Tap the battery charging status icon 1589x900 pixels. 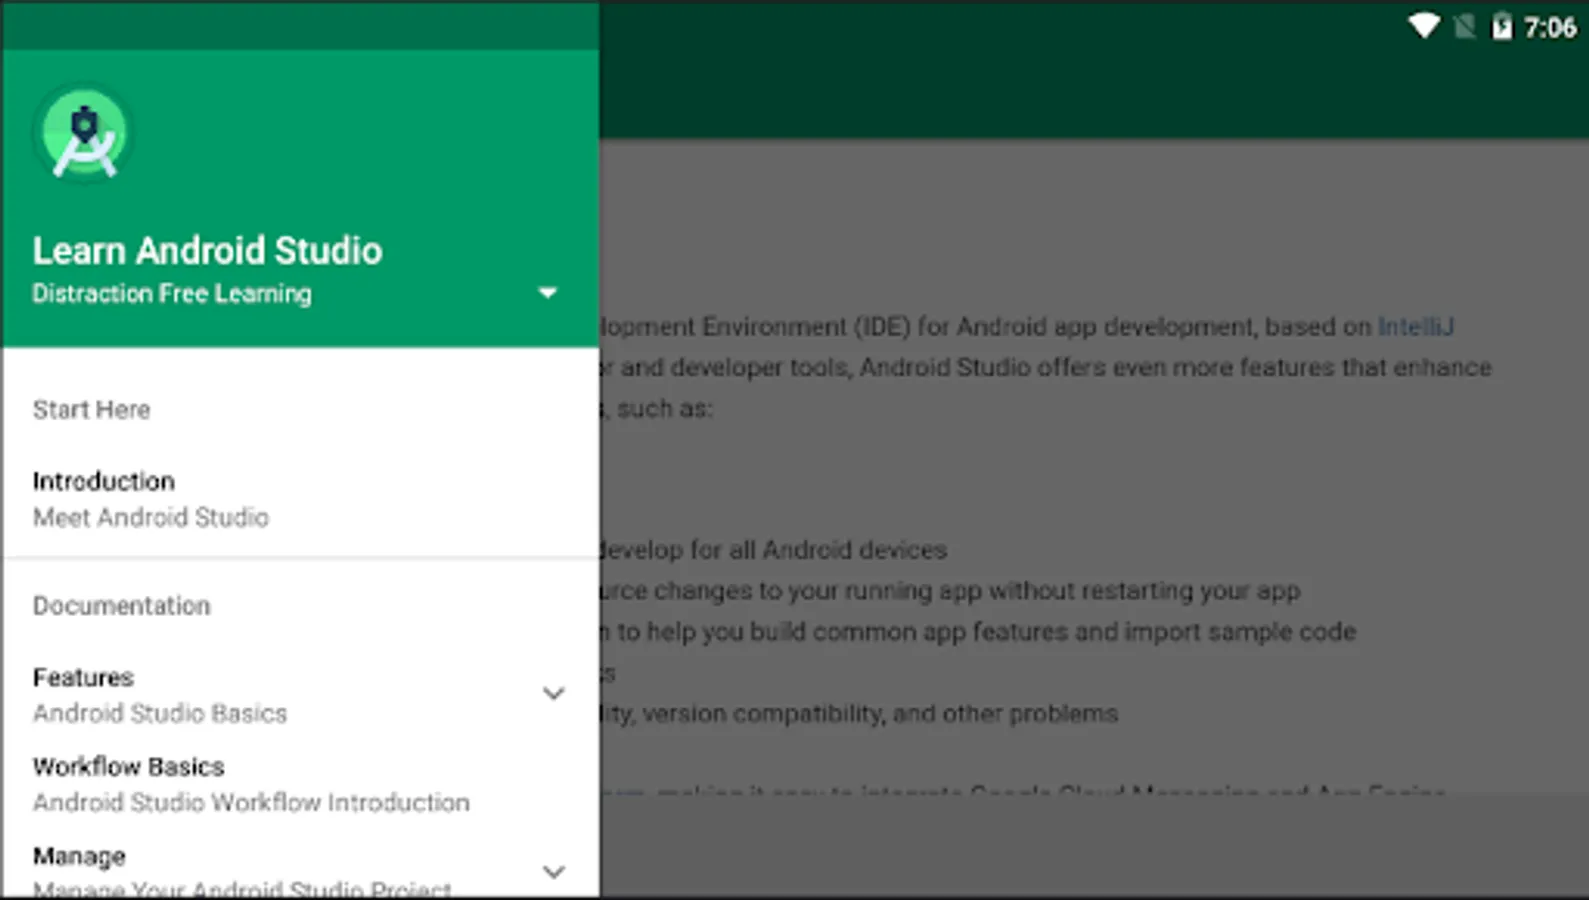coord(1501,26)
